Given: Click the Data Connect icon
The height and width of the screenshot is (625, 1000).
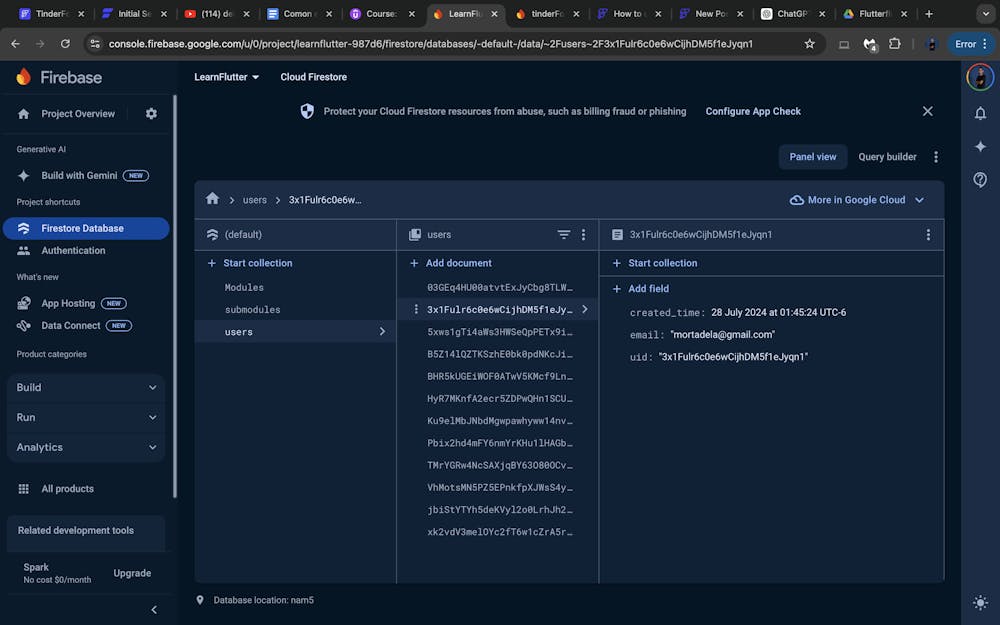Looking at the screenshot, I should 24,325.
